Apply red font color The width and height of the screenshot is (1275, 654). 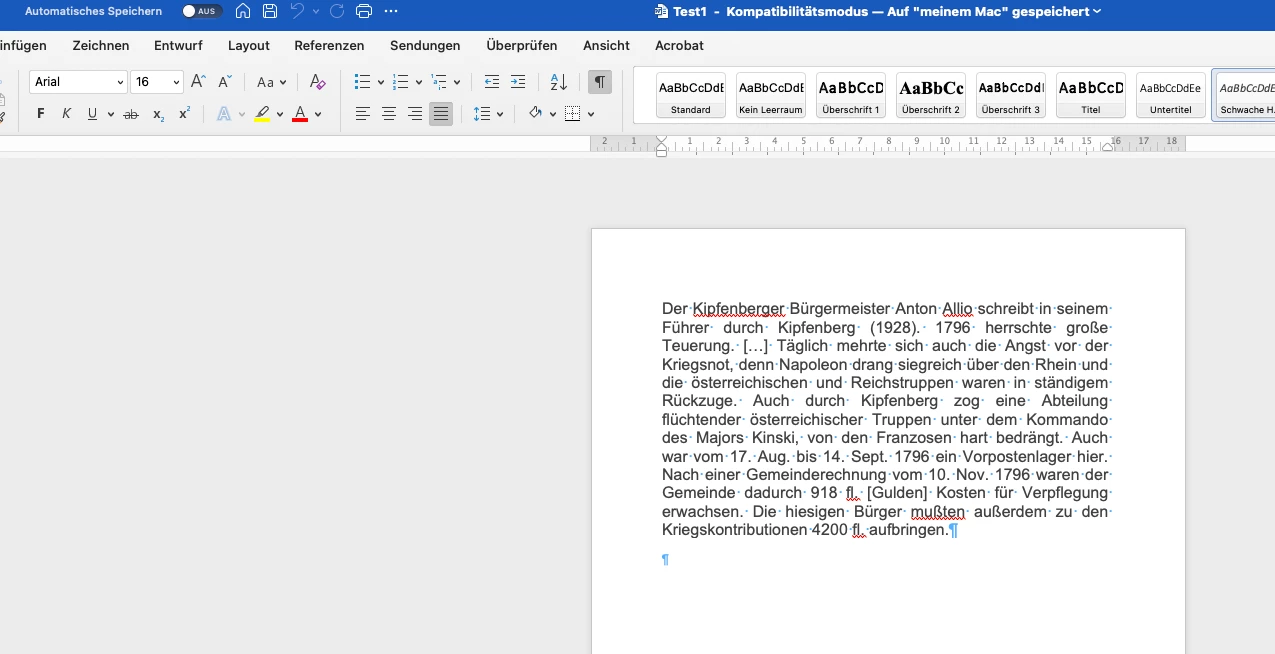pos(300,114)
